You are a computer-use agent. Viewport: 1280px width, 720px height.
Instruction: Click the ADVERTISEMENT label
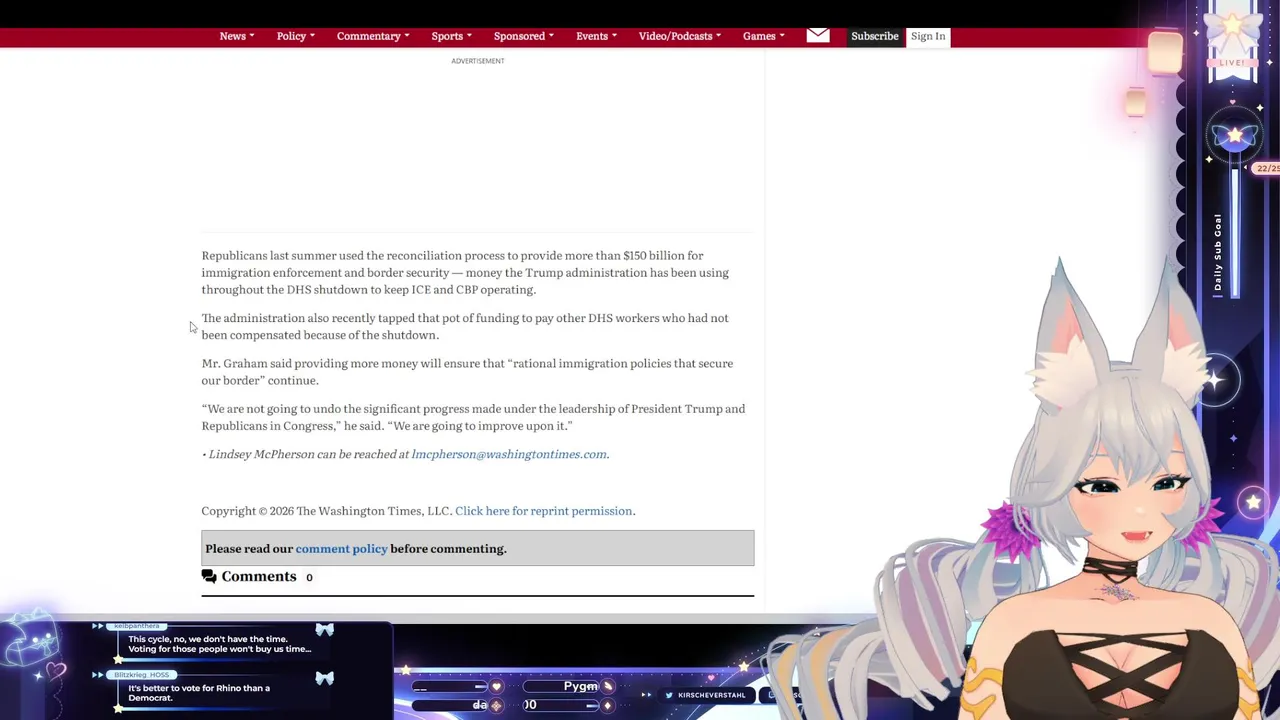(478, 61)
